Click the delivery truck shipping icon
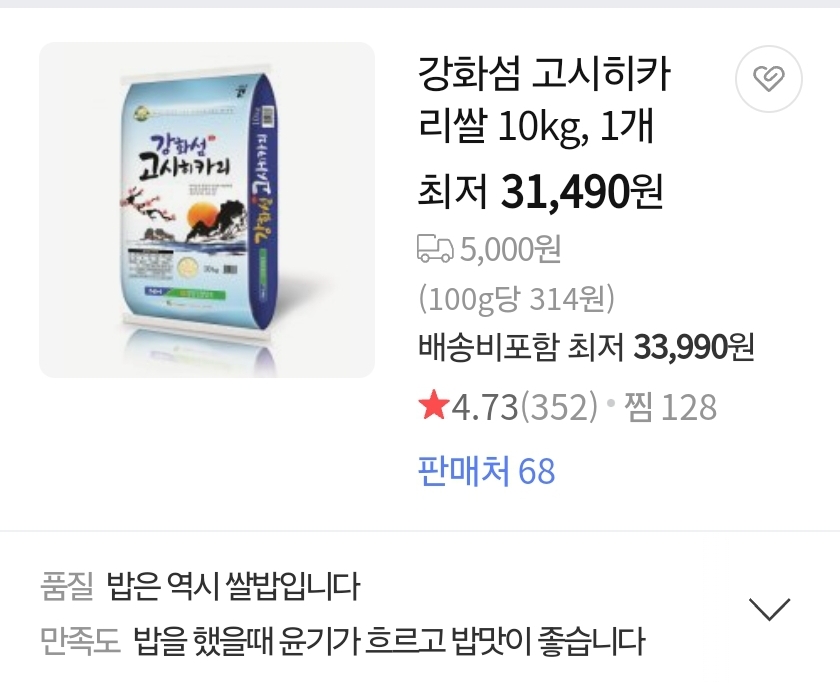Screen dimensions: 840x683 tap(435, 249)
